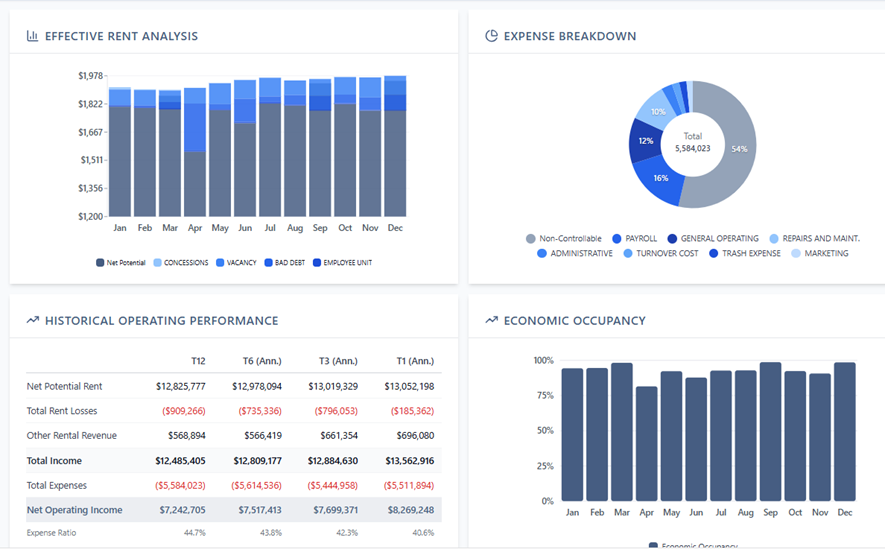Click the 12% donut slice
This screenshot has width=885, height=549.
point(646,141)
